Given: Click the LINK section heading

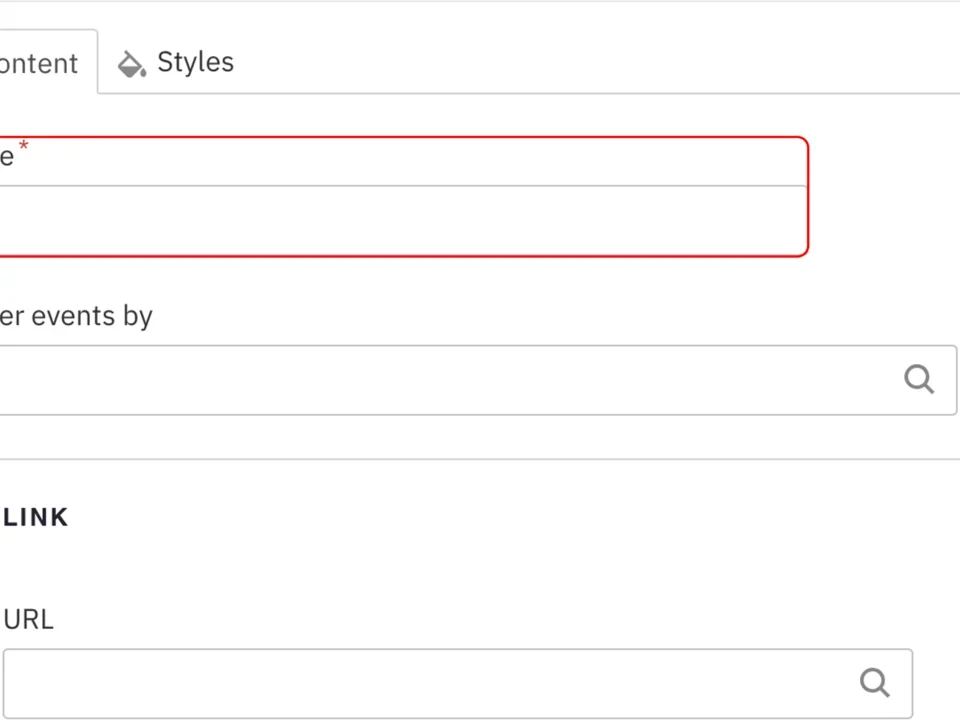Looking at the screenshot, I should (x=35, y=517).
